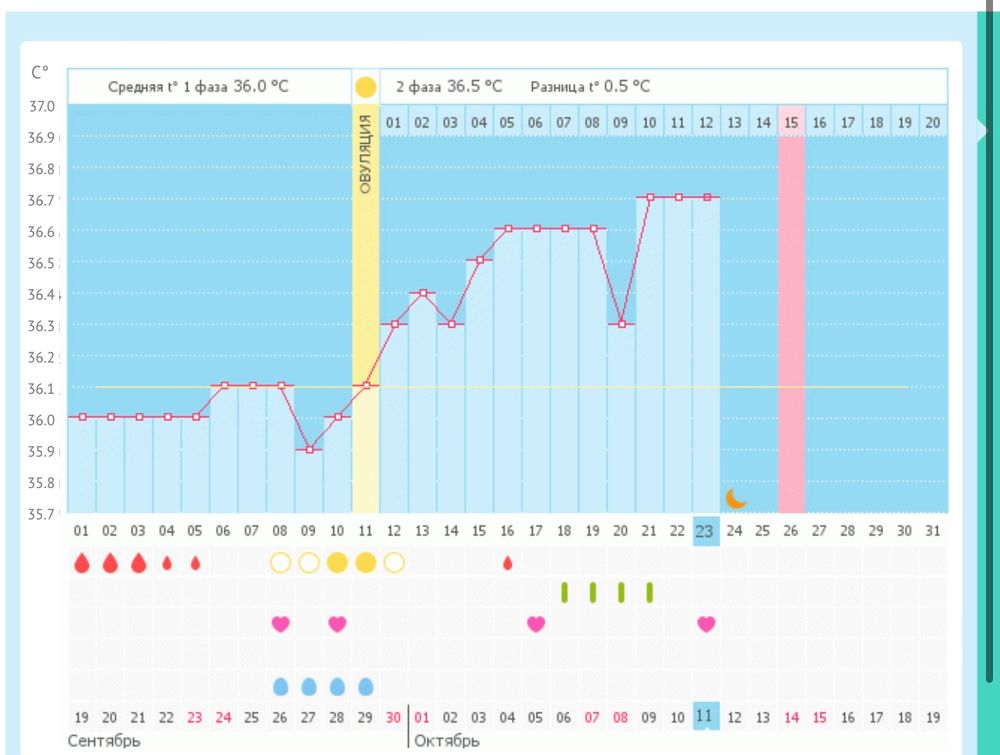Screen dimensions: 1000x755
Task: Click the pink heart under day 17
Action: [x=536, y=624]
